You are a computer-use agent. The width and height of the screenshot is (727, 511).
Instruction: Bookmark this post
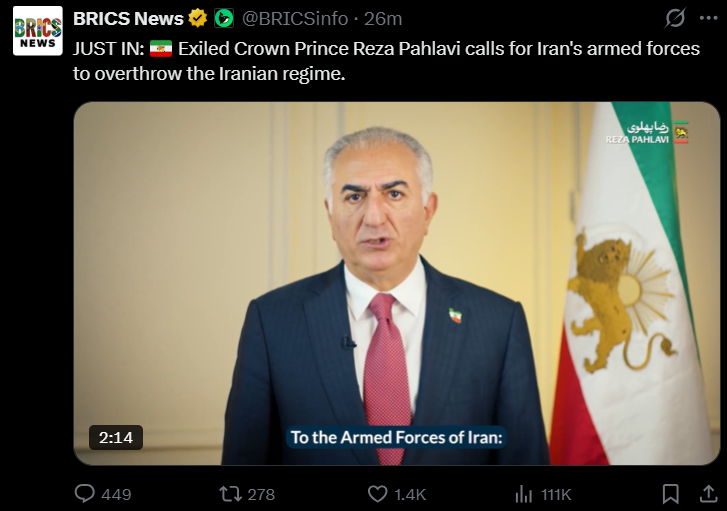(x=670, y=494)
